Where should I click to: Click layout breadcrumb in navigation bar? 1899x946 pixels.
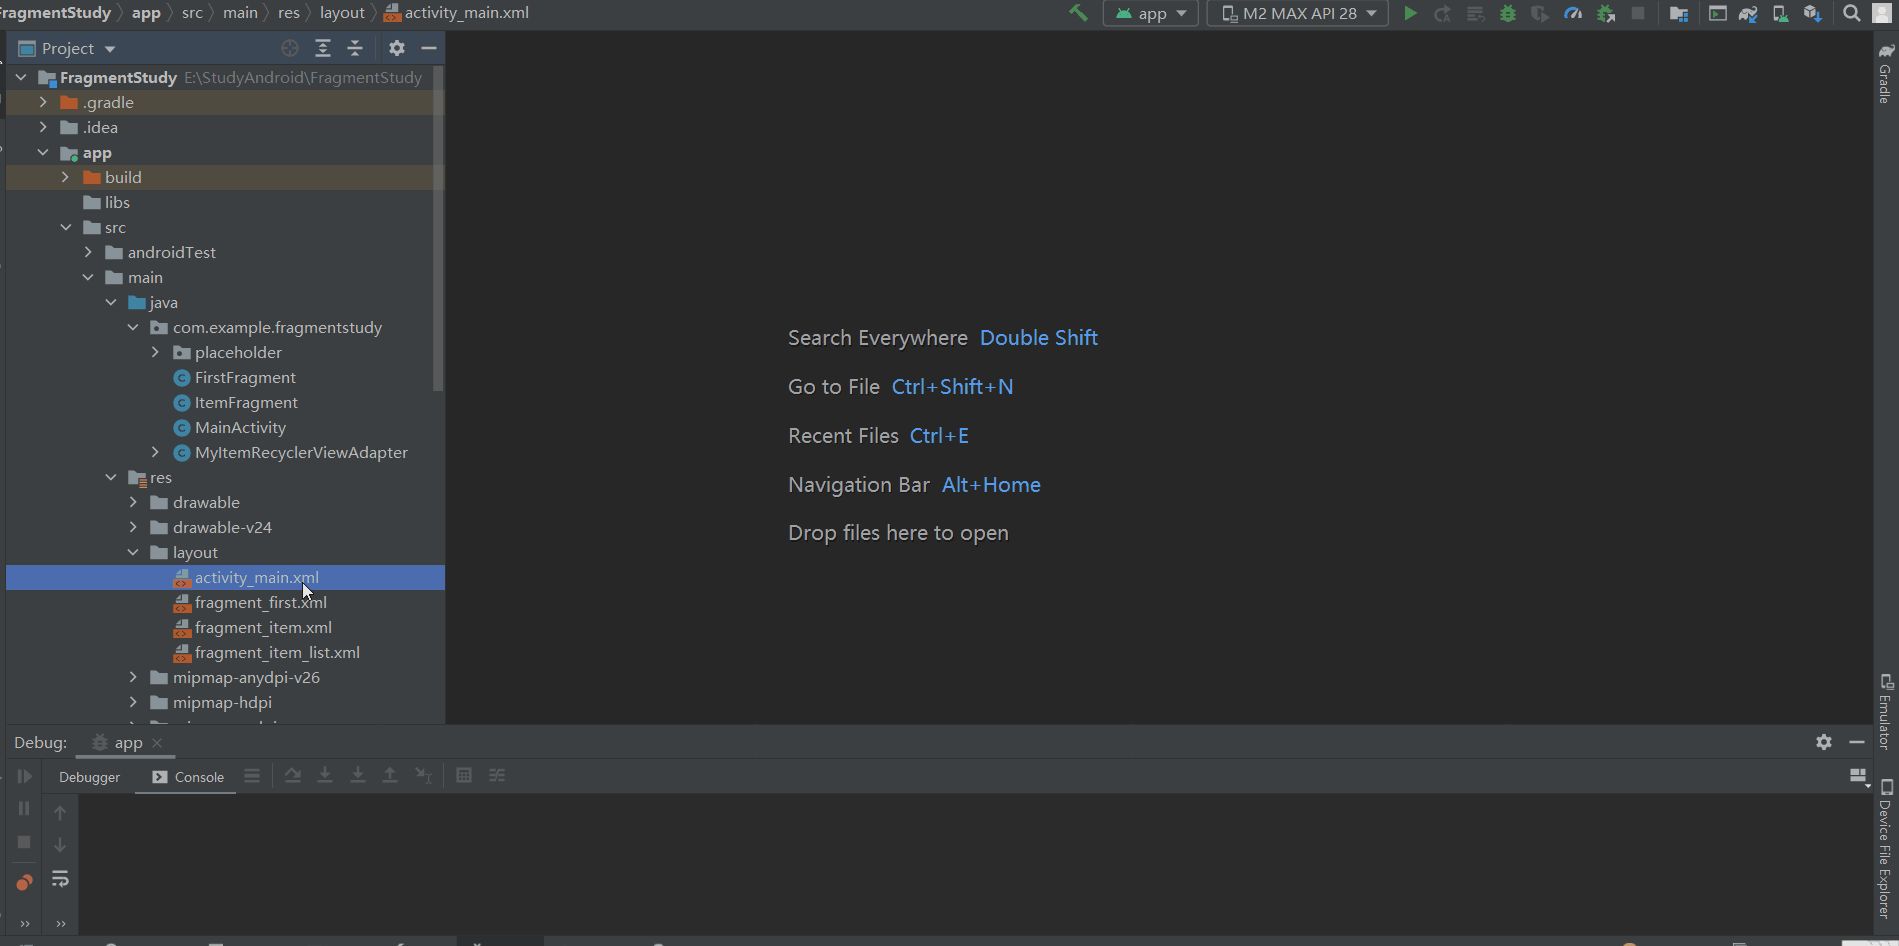pyautogui.click(x=342, y=13)
